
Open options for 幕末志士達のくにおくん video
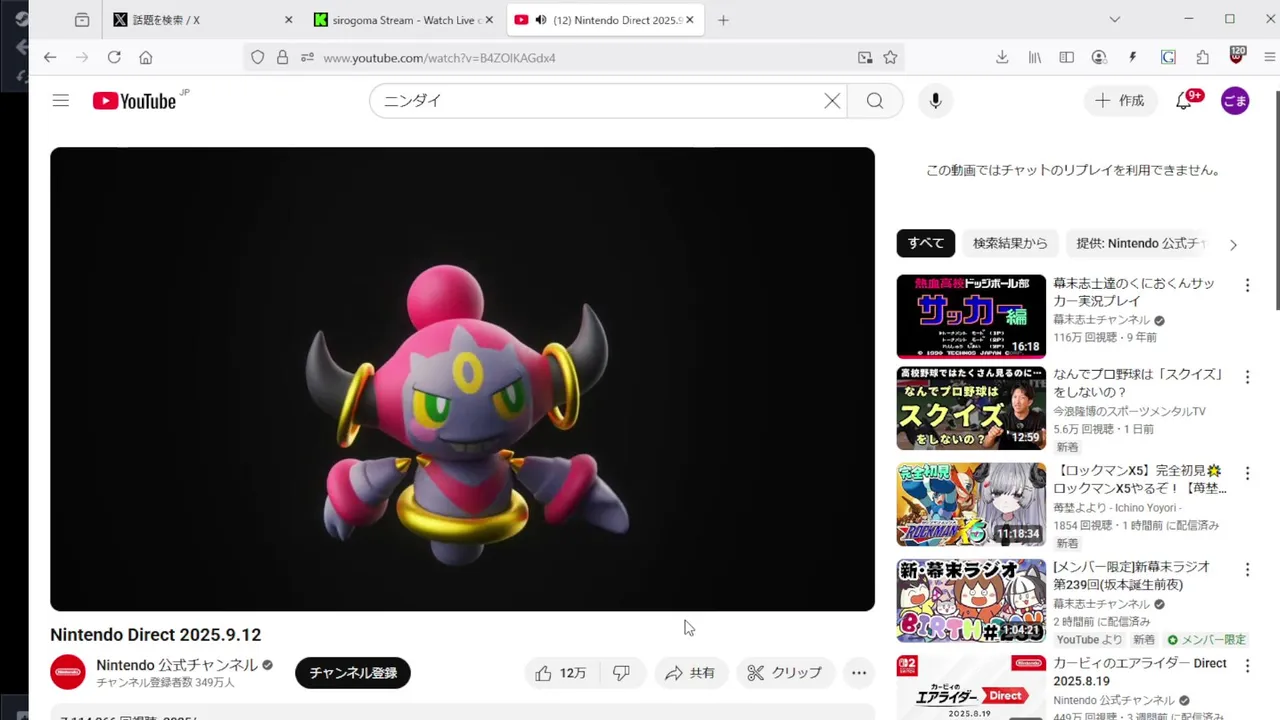tap(1247, 285)
